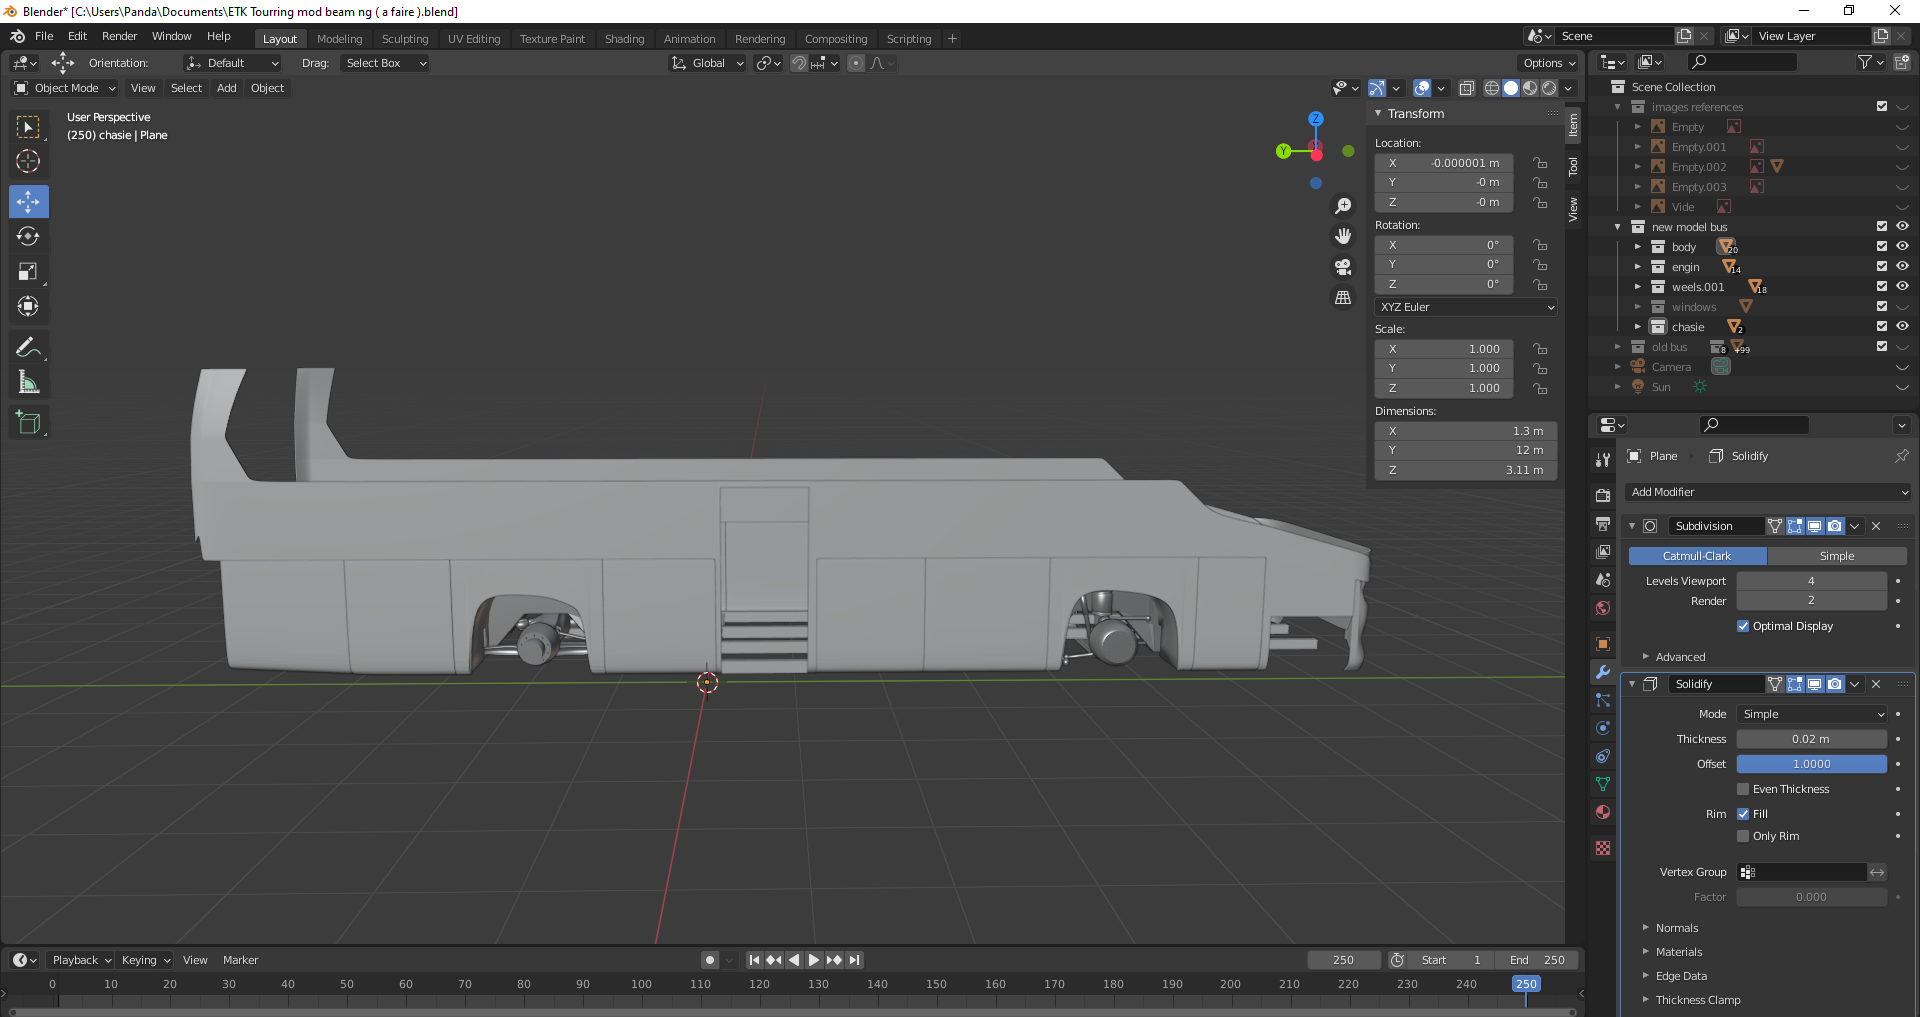Open the Material properties tab
This screenshot has height=1017, width=1920.
tap(1603, 812)
